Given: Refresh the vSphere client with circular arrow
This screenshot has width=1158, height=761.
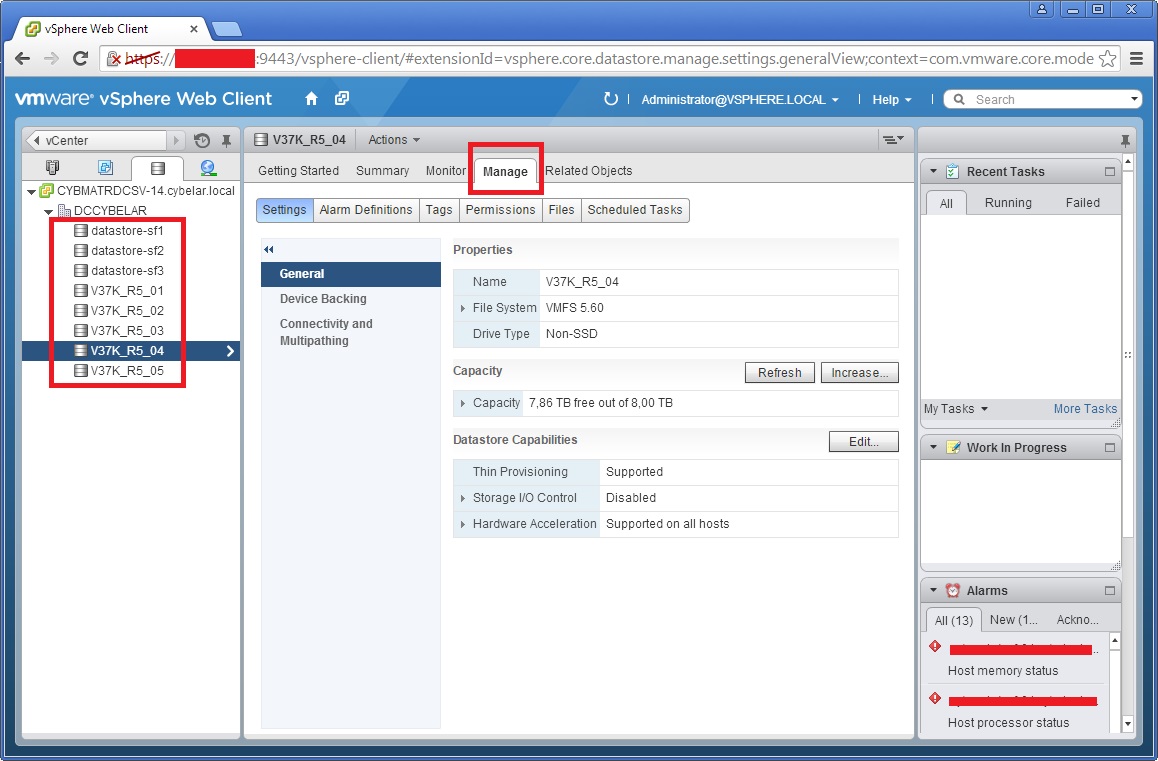Looking at the screenshot, I should point(610,98).
